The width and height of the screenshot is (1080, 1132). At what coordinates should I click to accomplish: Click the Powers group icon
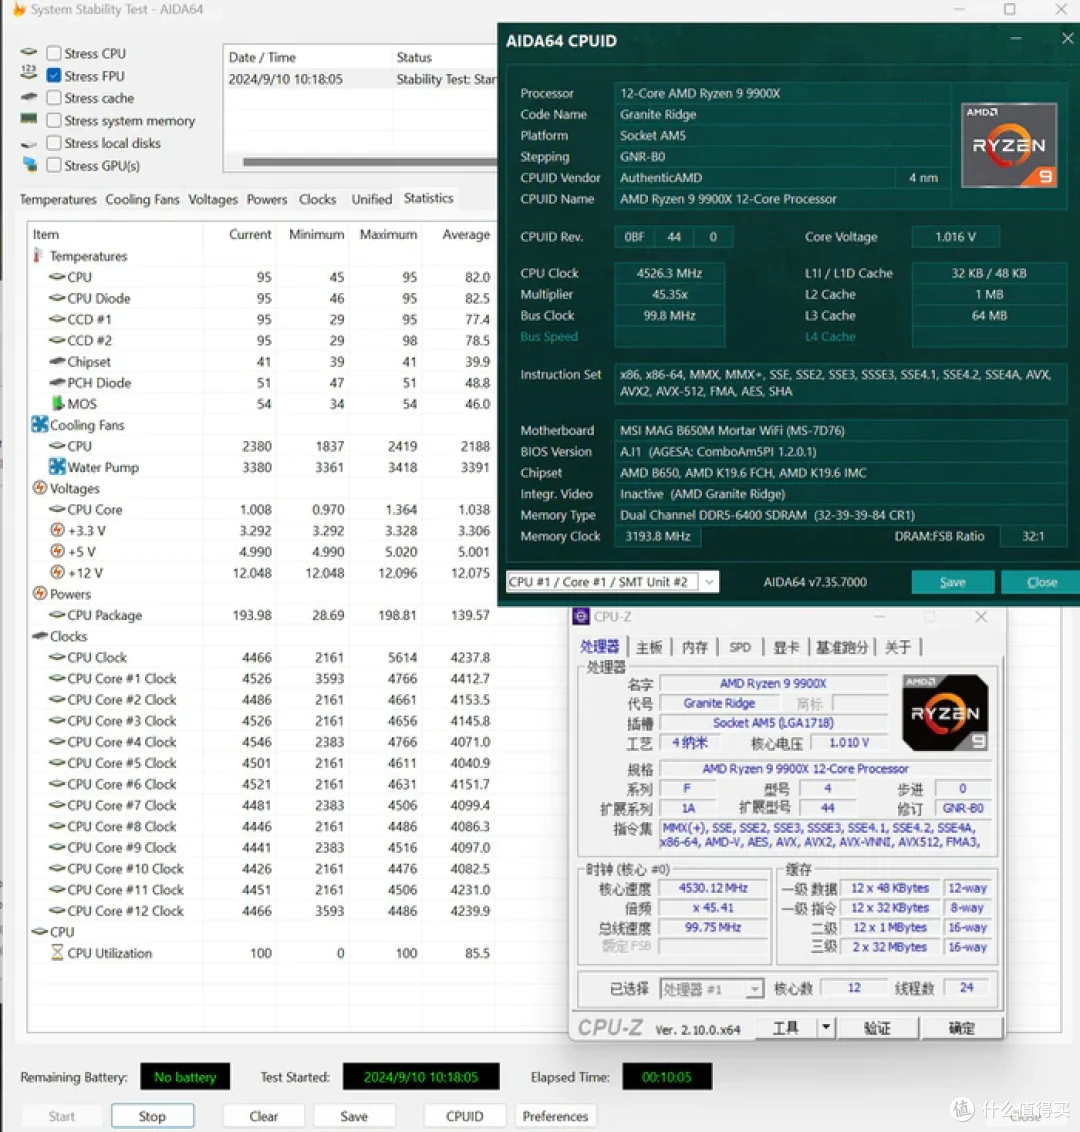point(40,593)
